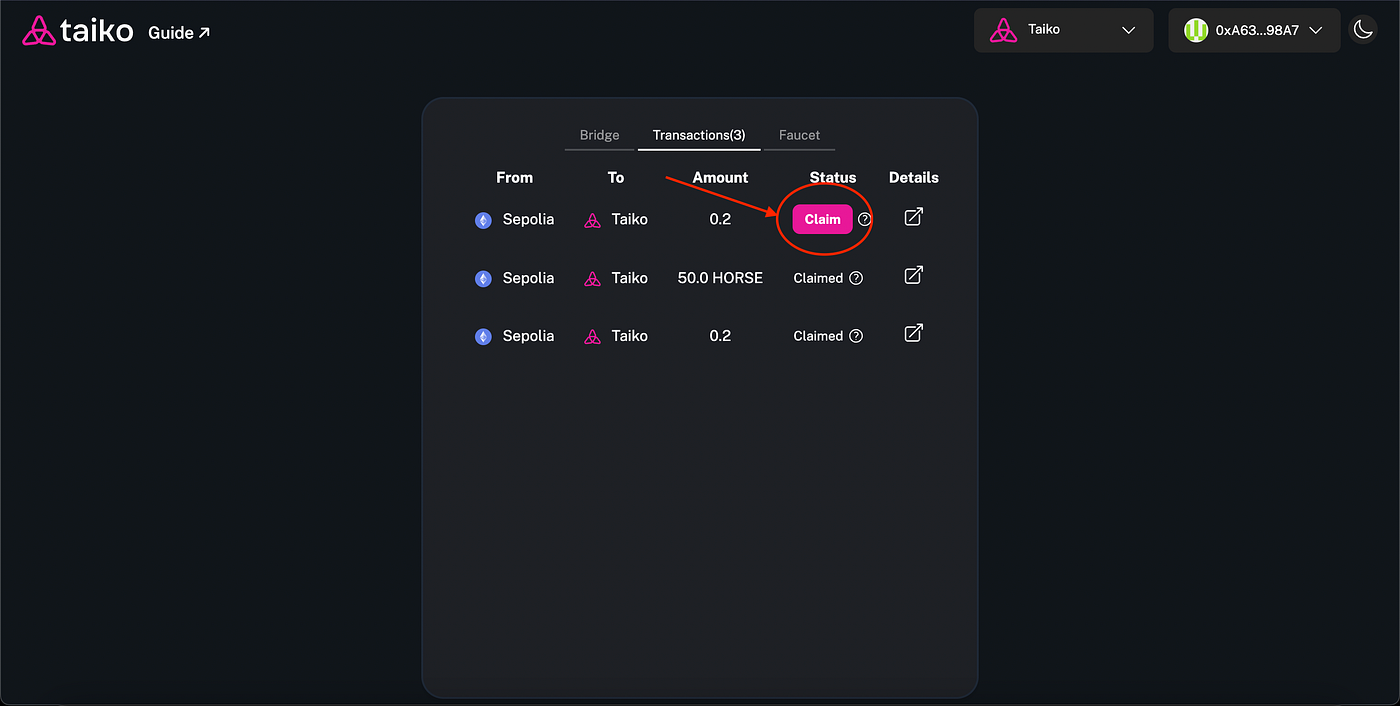The height and width of the screenshot is (706, 1400).
Task: Click 'Sepolia' text in the last row
Action: pyautogui.click(x=528, y=336)
